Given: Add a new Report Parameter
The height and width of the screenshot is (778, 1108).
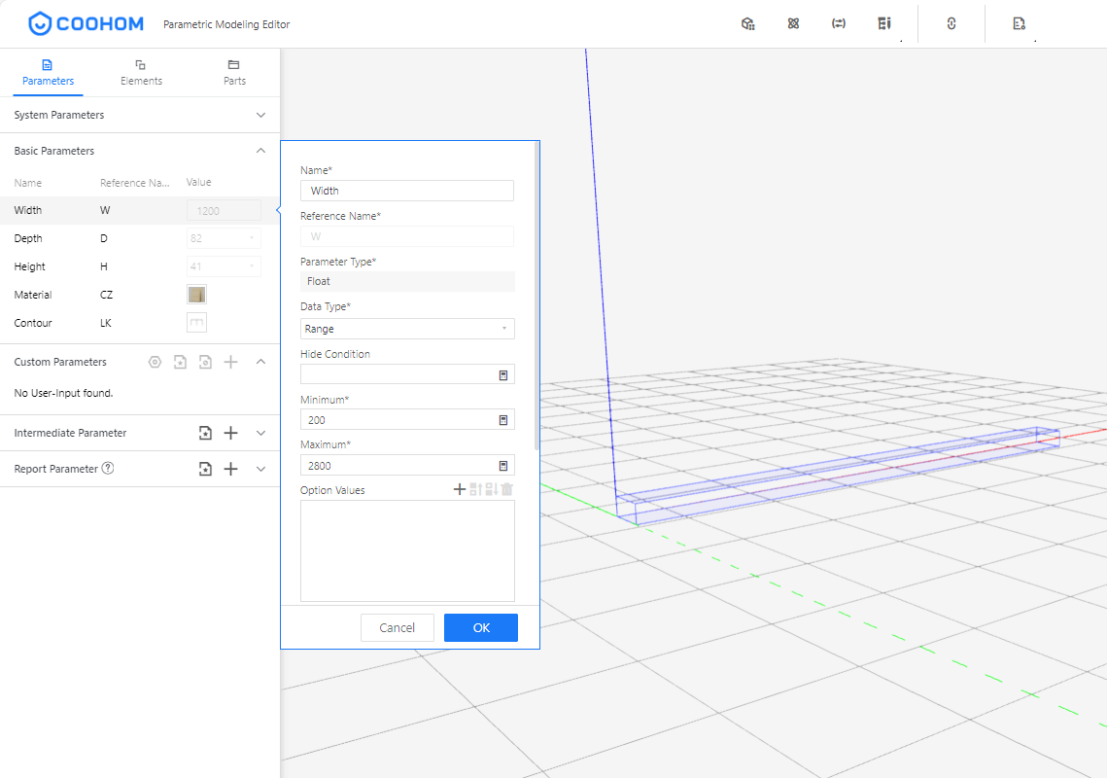Looking at the screenshot, I should 231,469.
